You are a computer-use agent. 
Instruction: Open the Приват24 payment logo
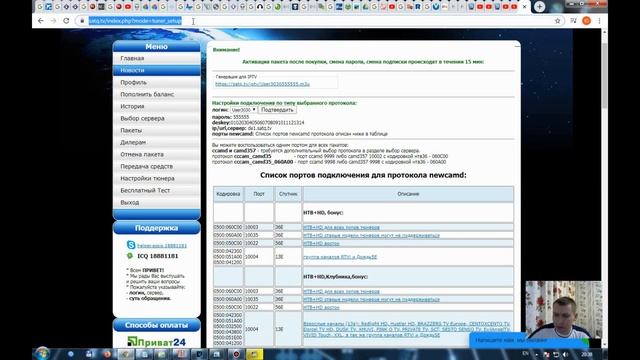(156, 342)
